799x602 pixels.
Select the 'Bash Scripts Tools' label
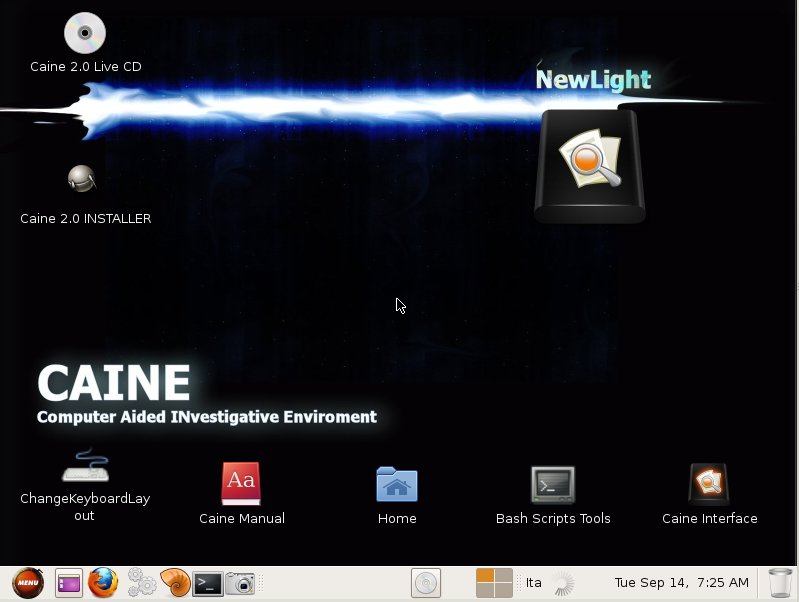click(553, 518)
